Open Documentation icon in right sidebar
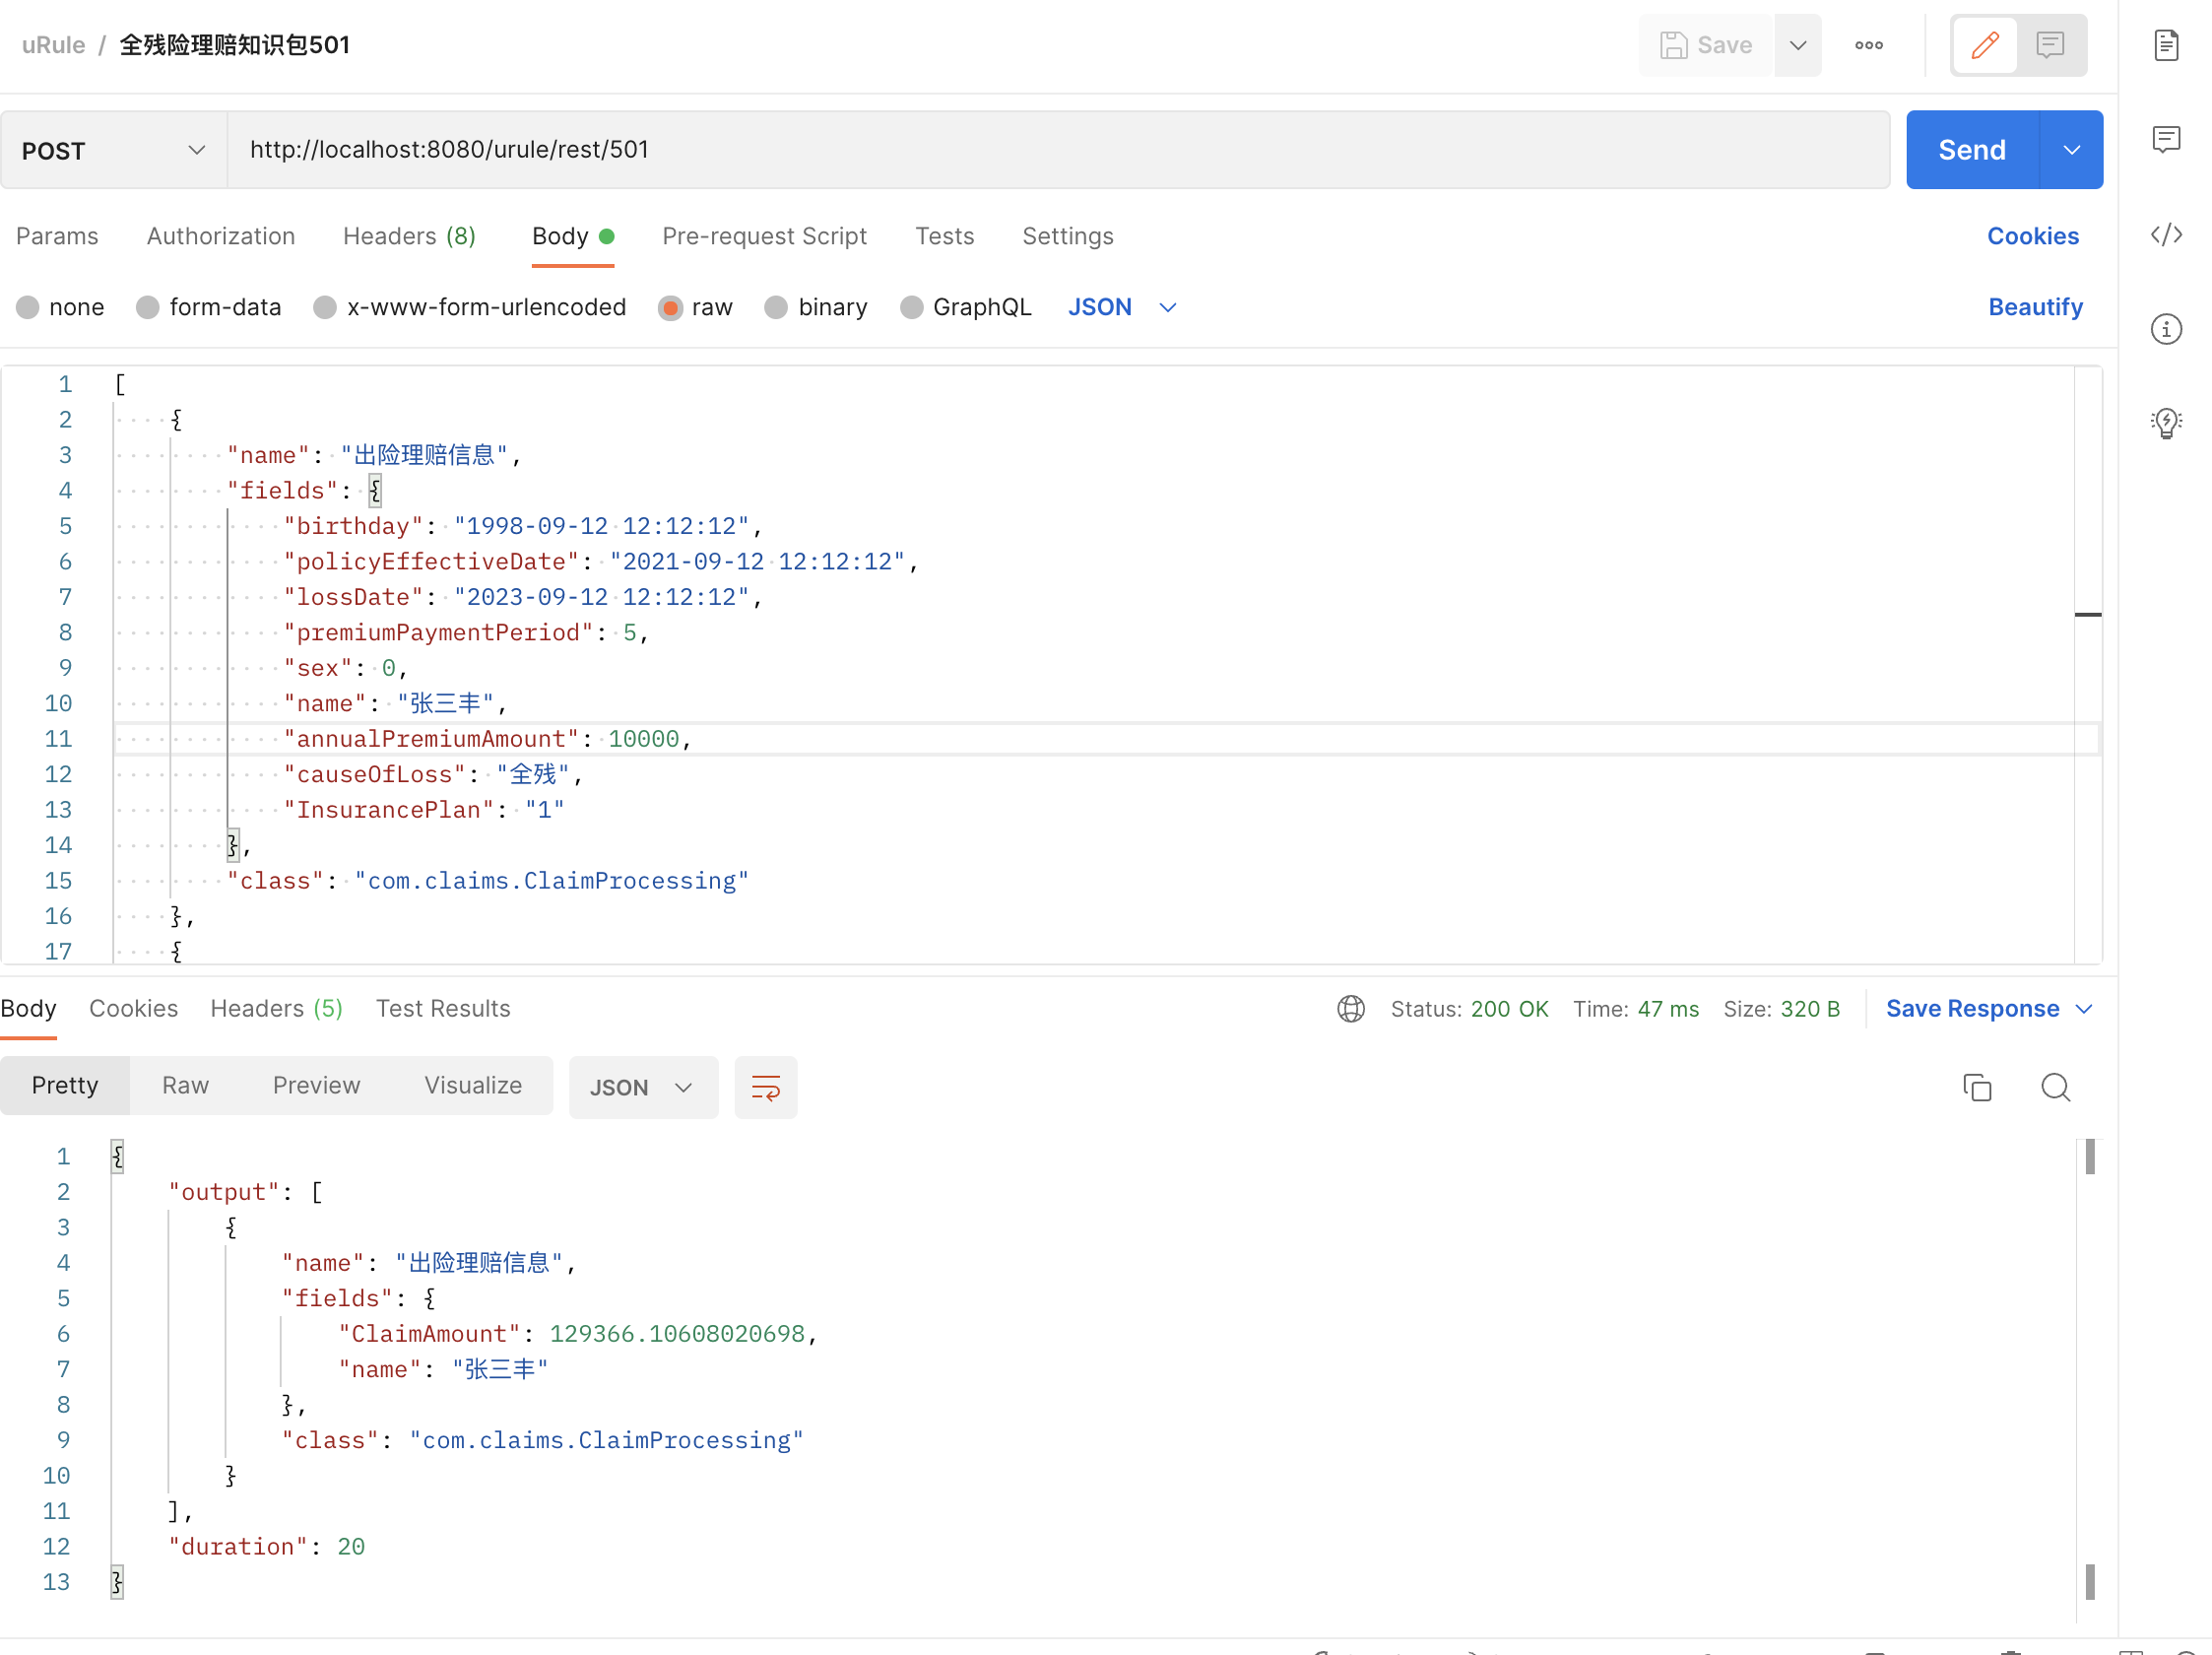 click(2166, 45)
